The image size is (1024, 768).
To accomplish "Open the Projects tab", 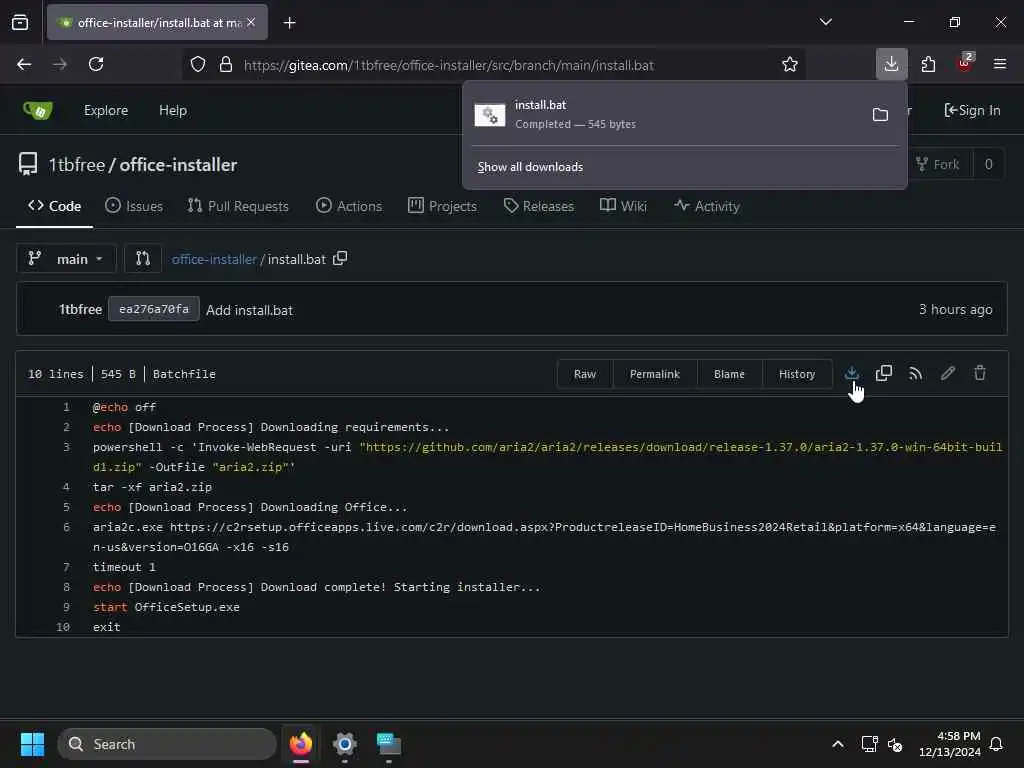I will coord(442,206).
